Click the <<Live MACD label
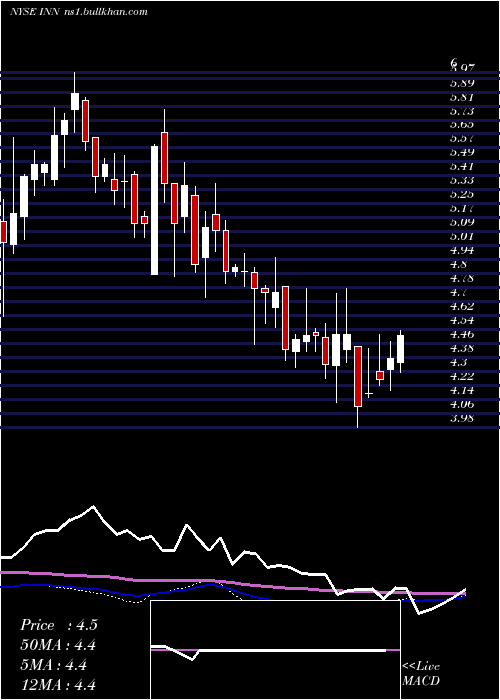 click(421, 674)
